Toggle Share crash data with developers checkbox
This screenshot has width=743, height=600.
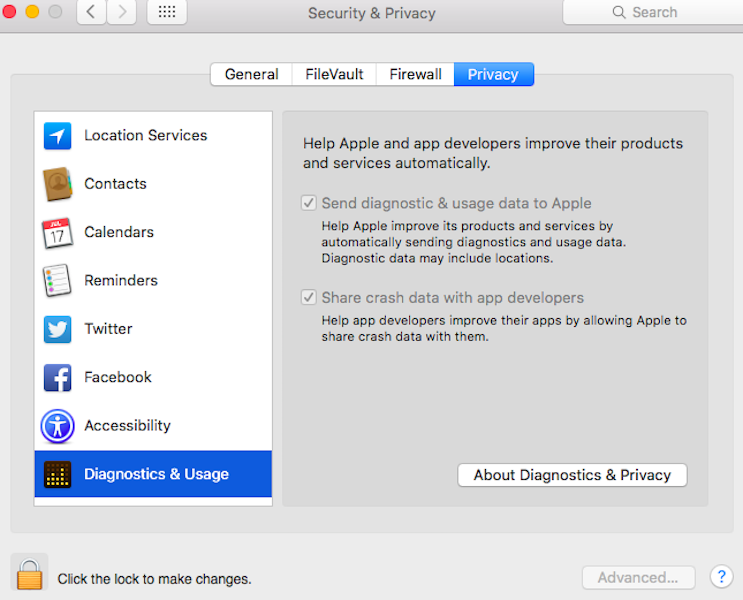tap(308, 298)
